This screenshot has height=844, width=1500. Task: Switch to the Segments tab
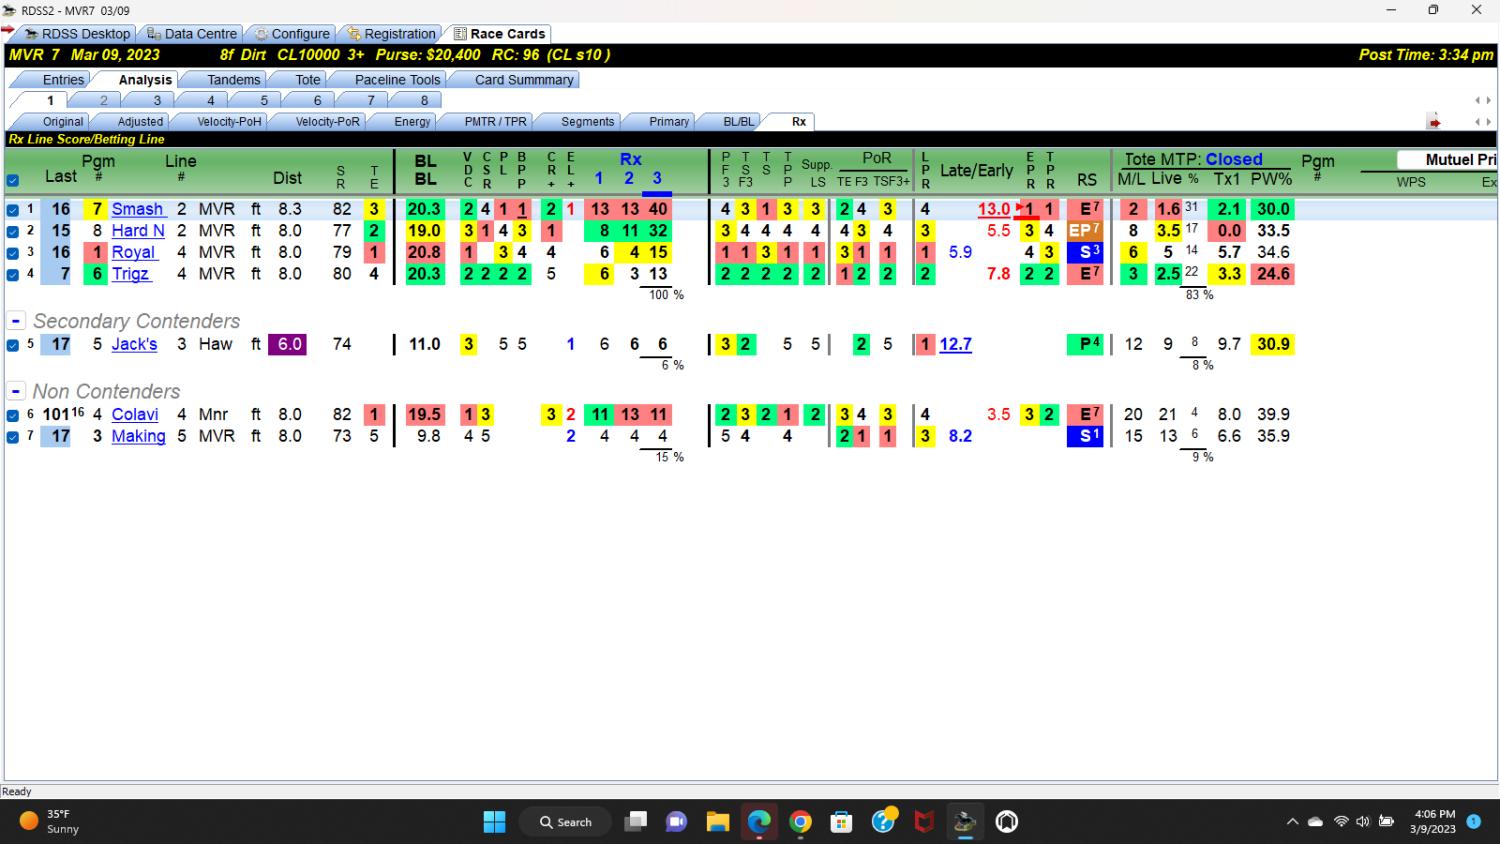point(587,121)
